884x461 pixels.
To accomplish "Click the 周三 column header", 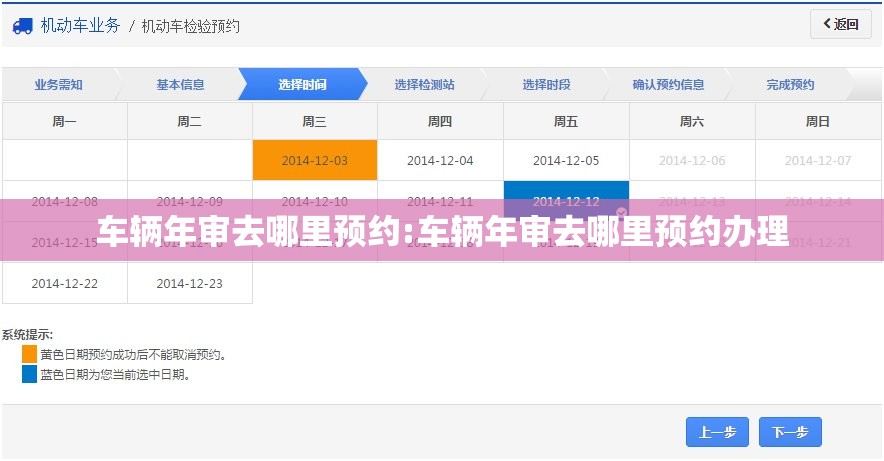I will point(315,121).
